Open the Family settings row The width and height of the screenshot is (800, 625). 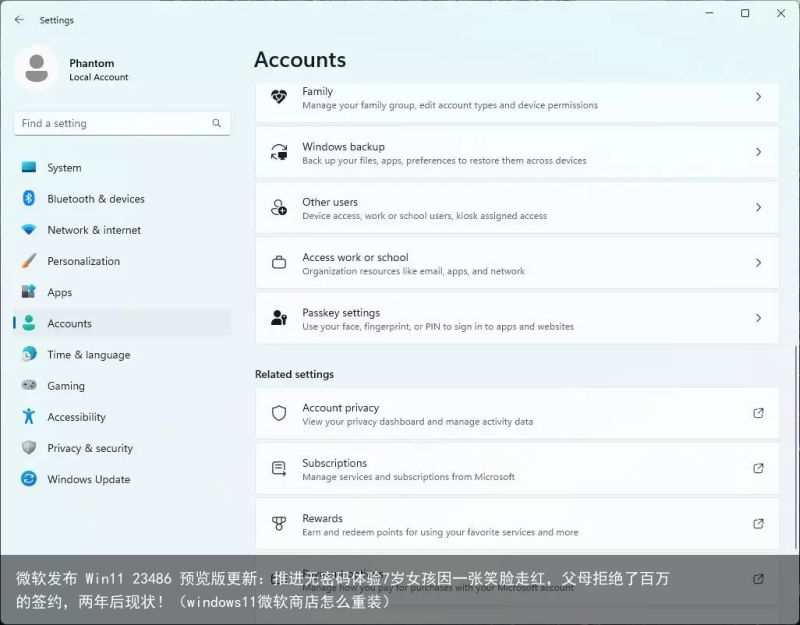(517, 101)
